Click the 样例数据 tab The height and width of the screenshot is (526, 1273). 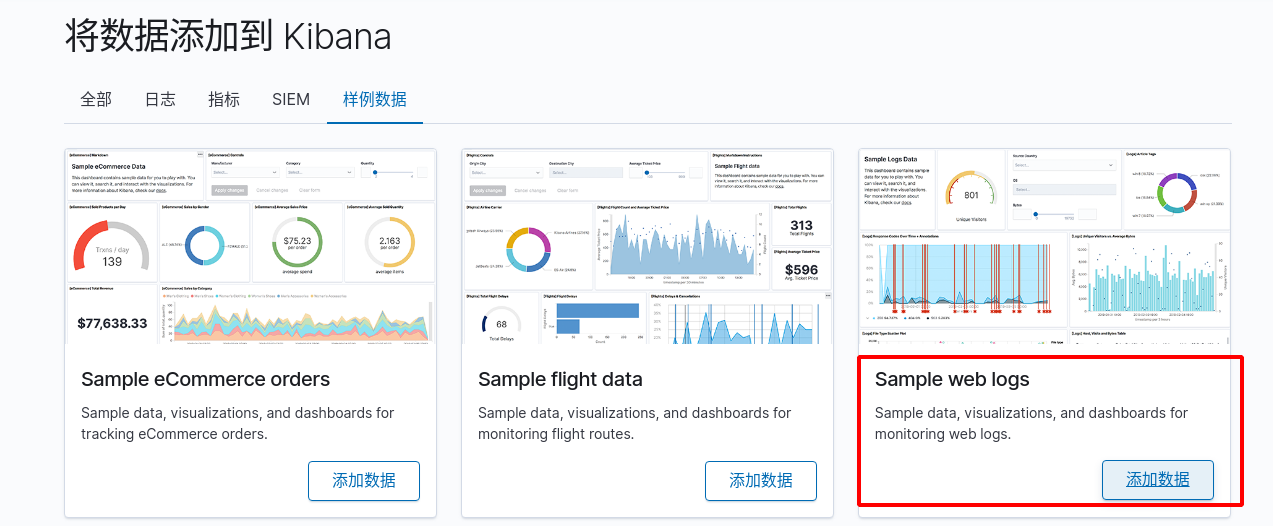[x=375, y=99]
